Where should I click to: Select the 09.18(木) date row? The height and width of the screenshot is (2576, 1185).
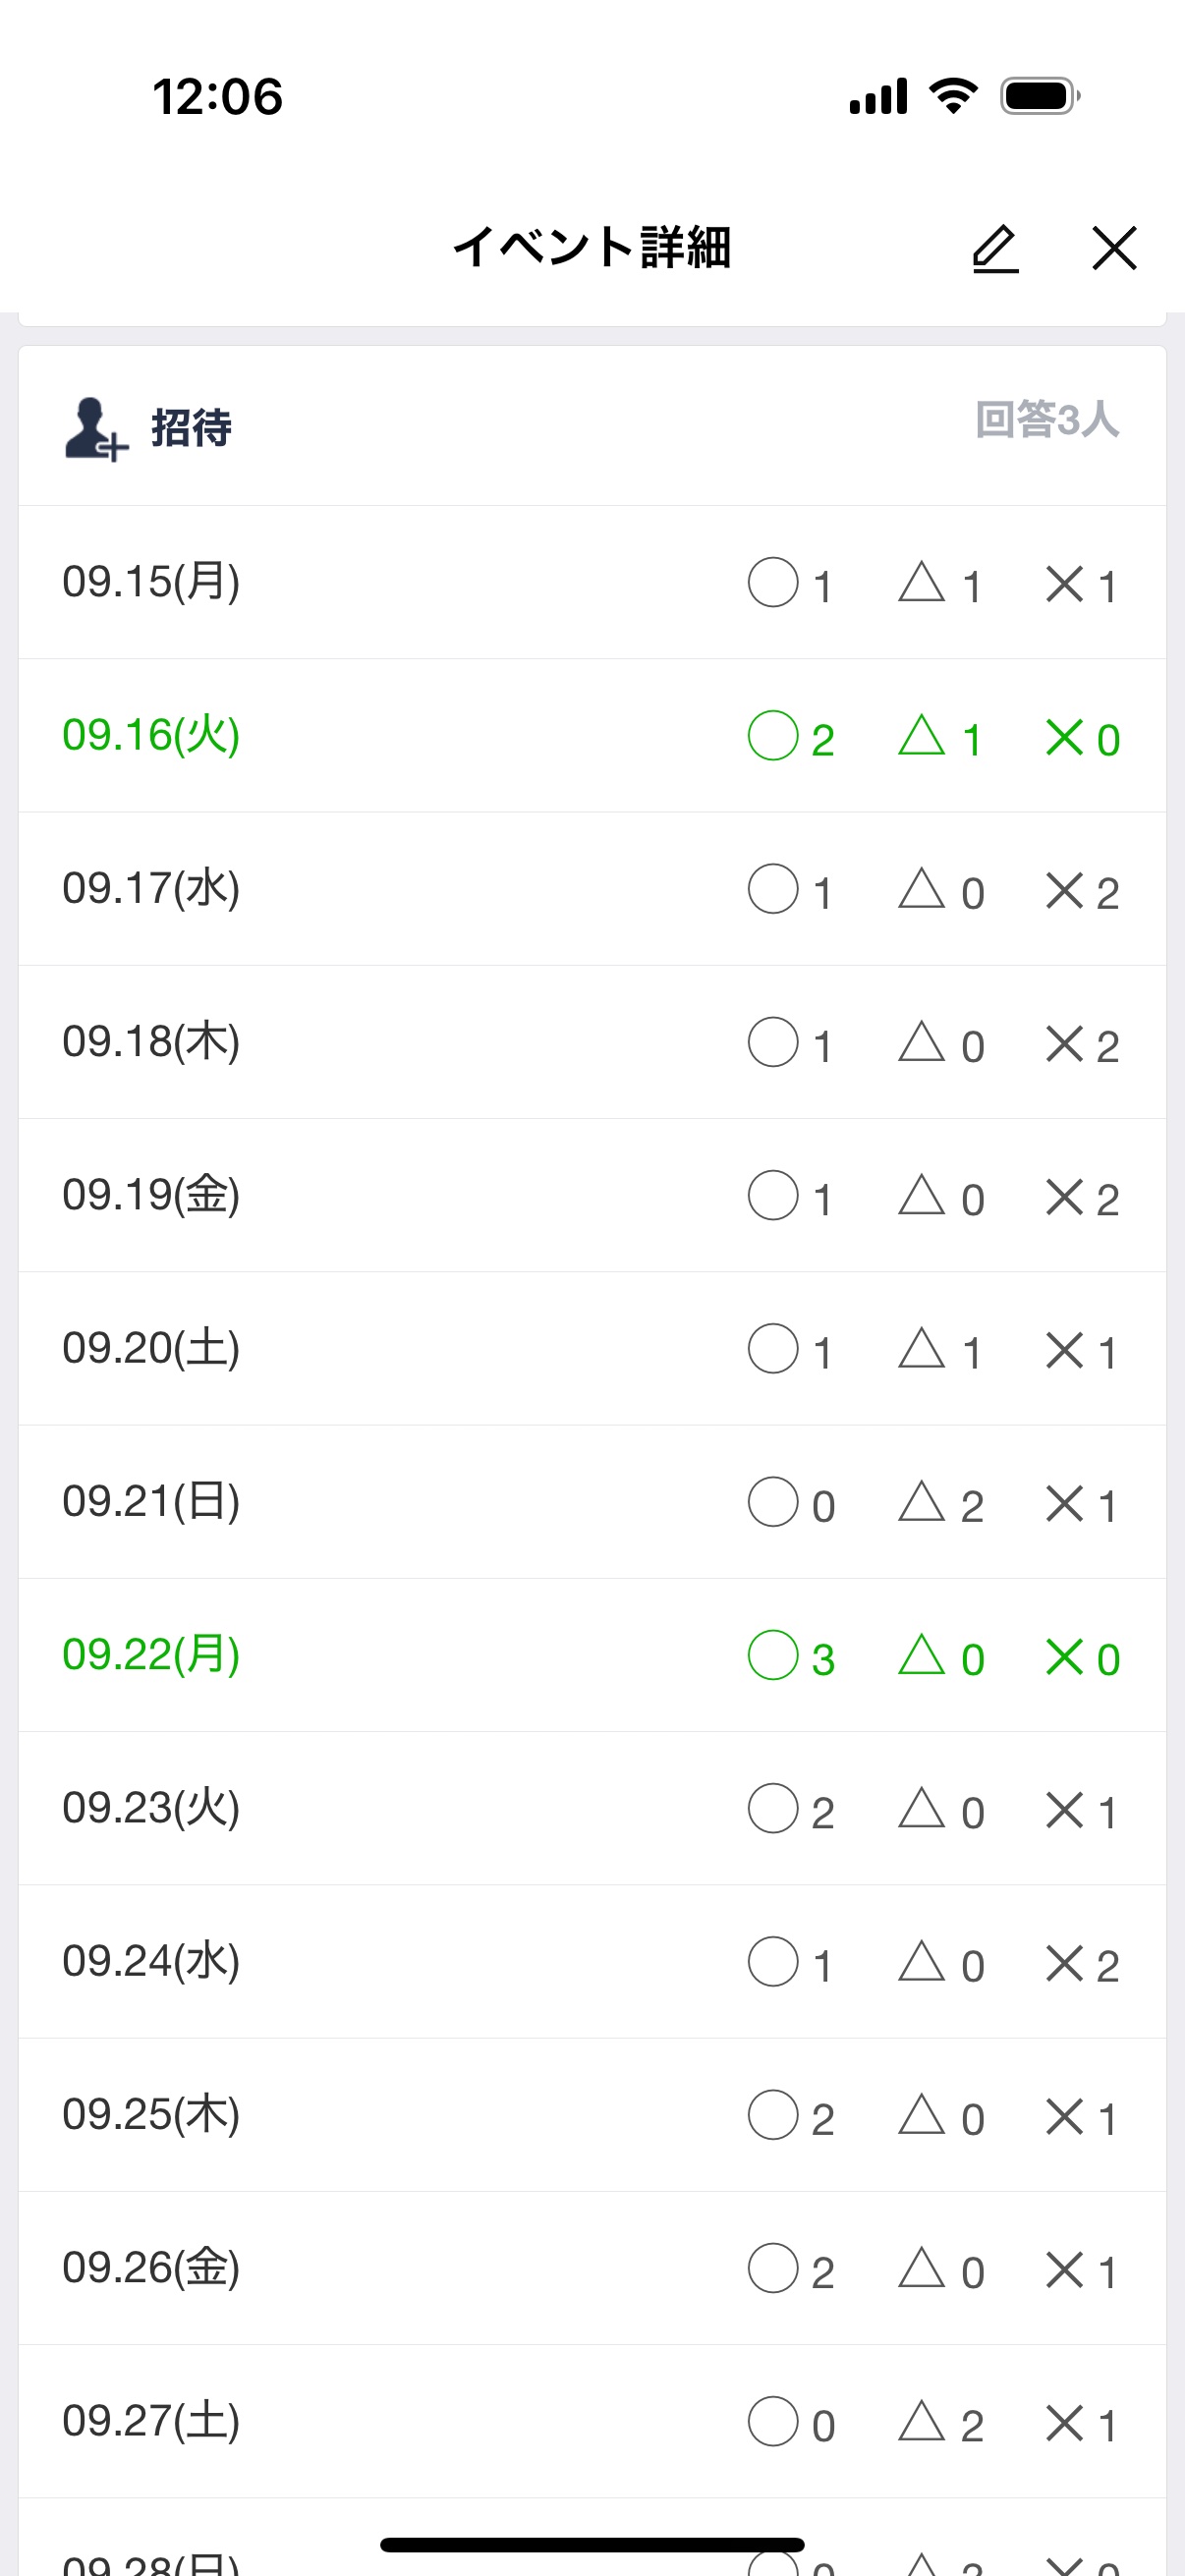[151, 1042]
